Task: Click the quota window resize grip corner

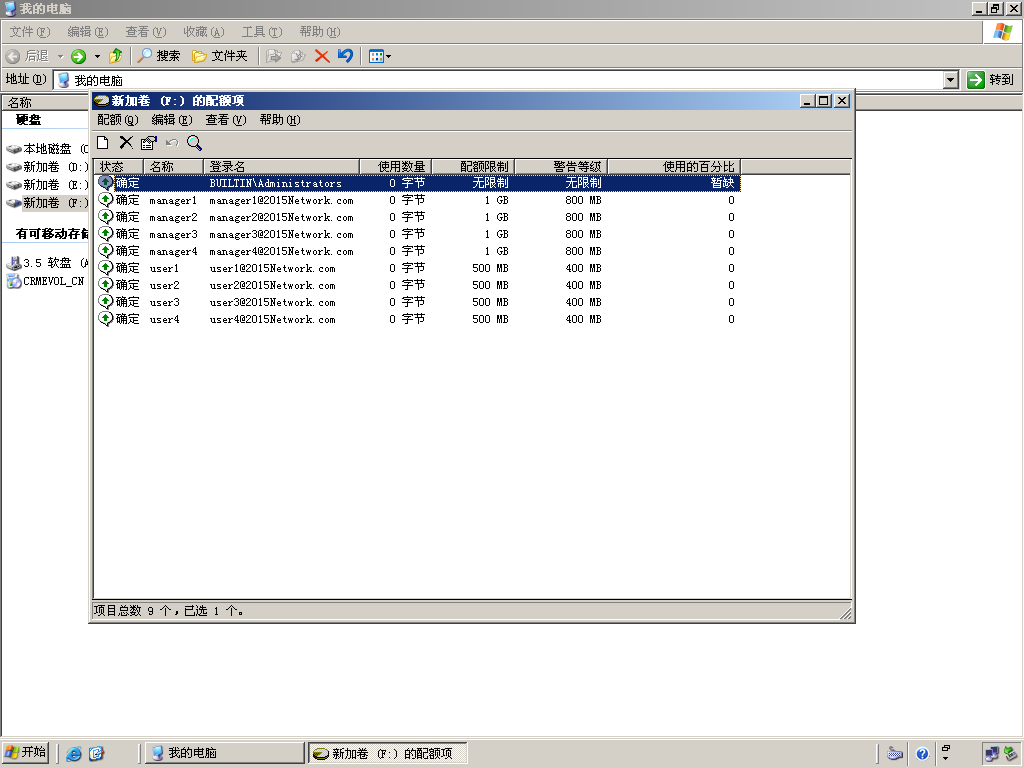Action: point(845,613)
